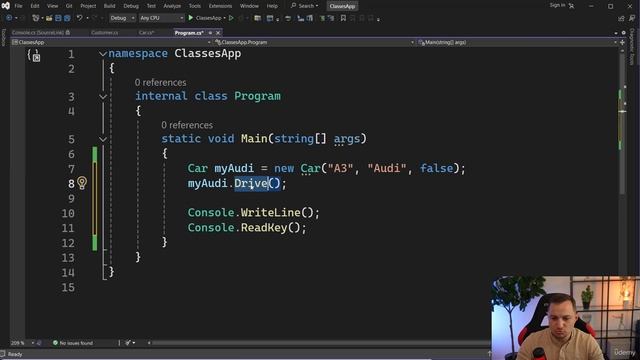Click the split editor icon under settings gear

(x=622, y=42)
